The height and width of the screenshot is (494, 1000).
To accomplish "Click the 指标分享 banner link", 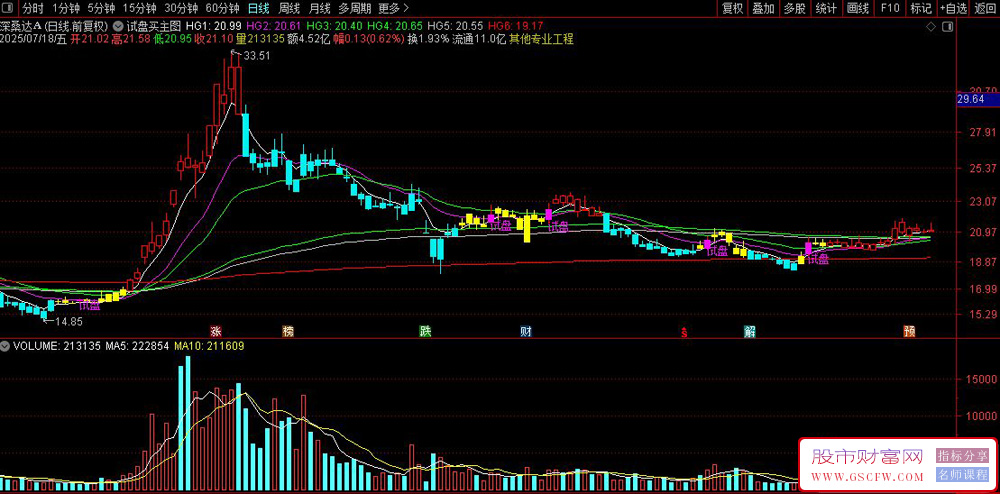I will tap(962, 455).
